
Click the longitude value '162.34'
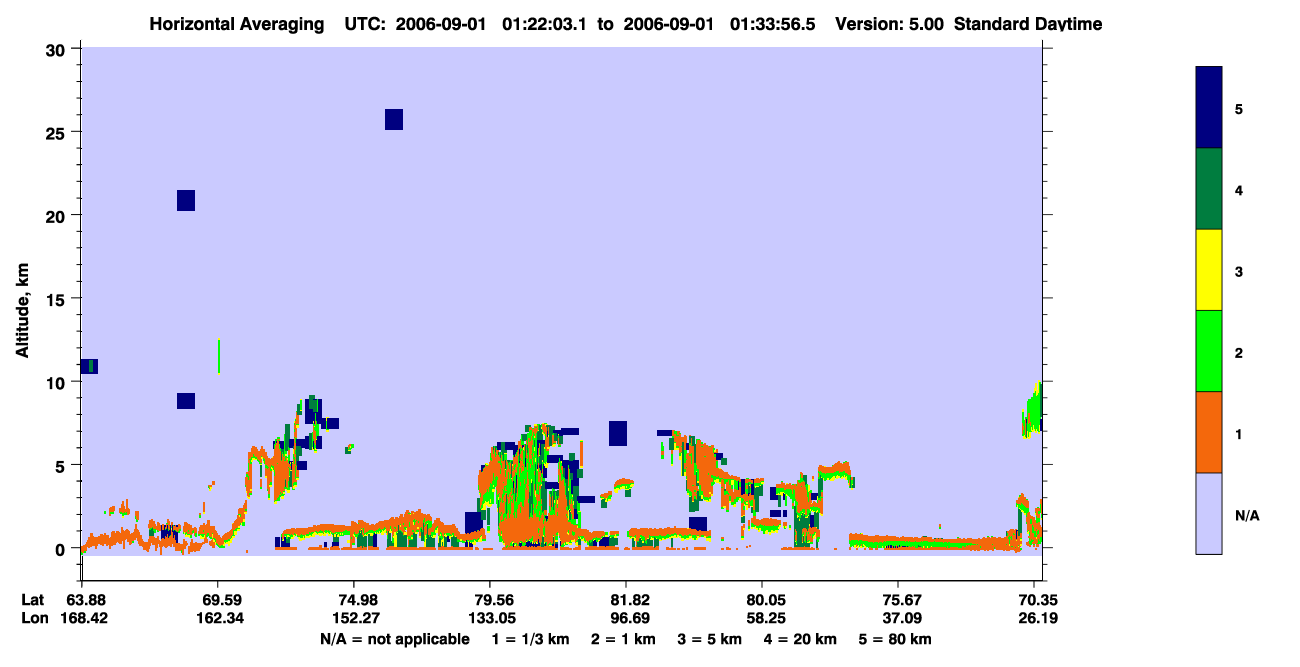218,618
